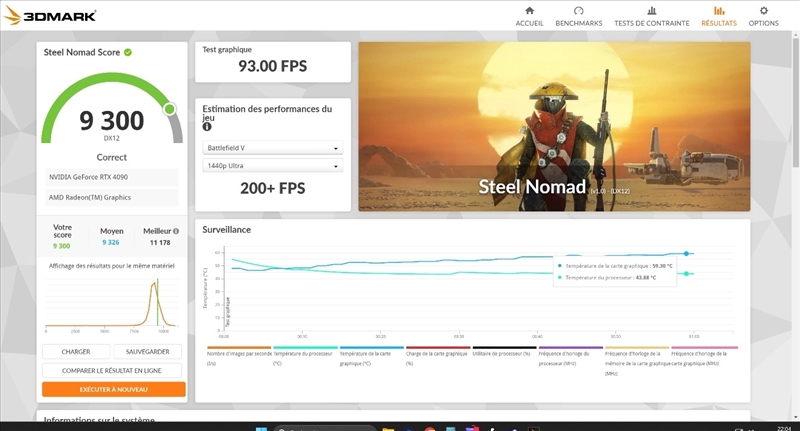This screenshot has width=800, height=431.
Task: Click the Steel Nomad banner image
Action: 554,126
